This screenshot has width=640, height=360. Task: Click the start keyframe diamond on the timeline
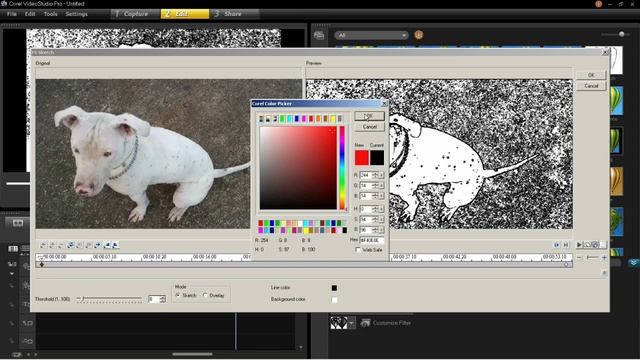point(42,264)
